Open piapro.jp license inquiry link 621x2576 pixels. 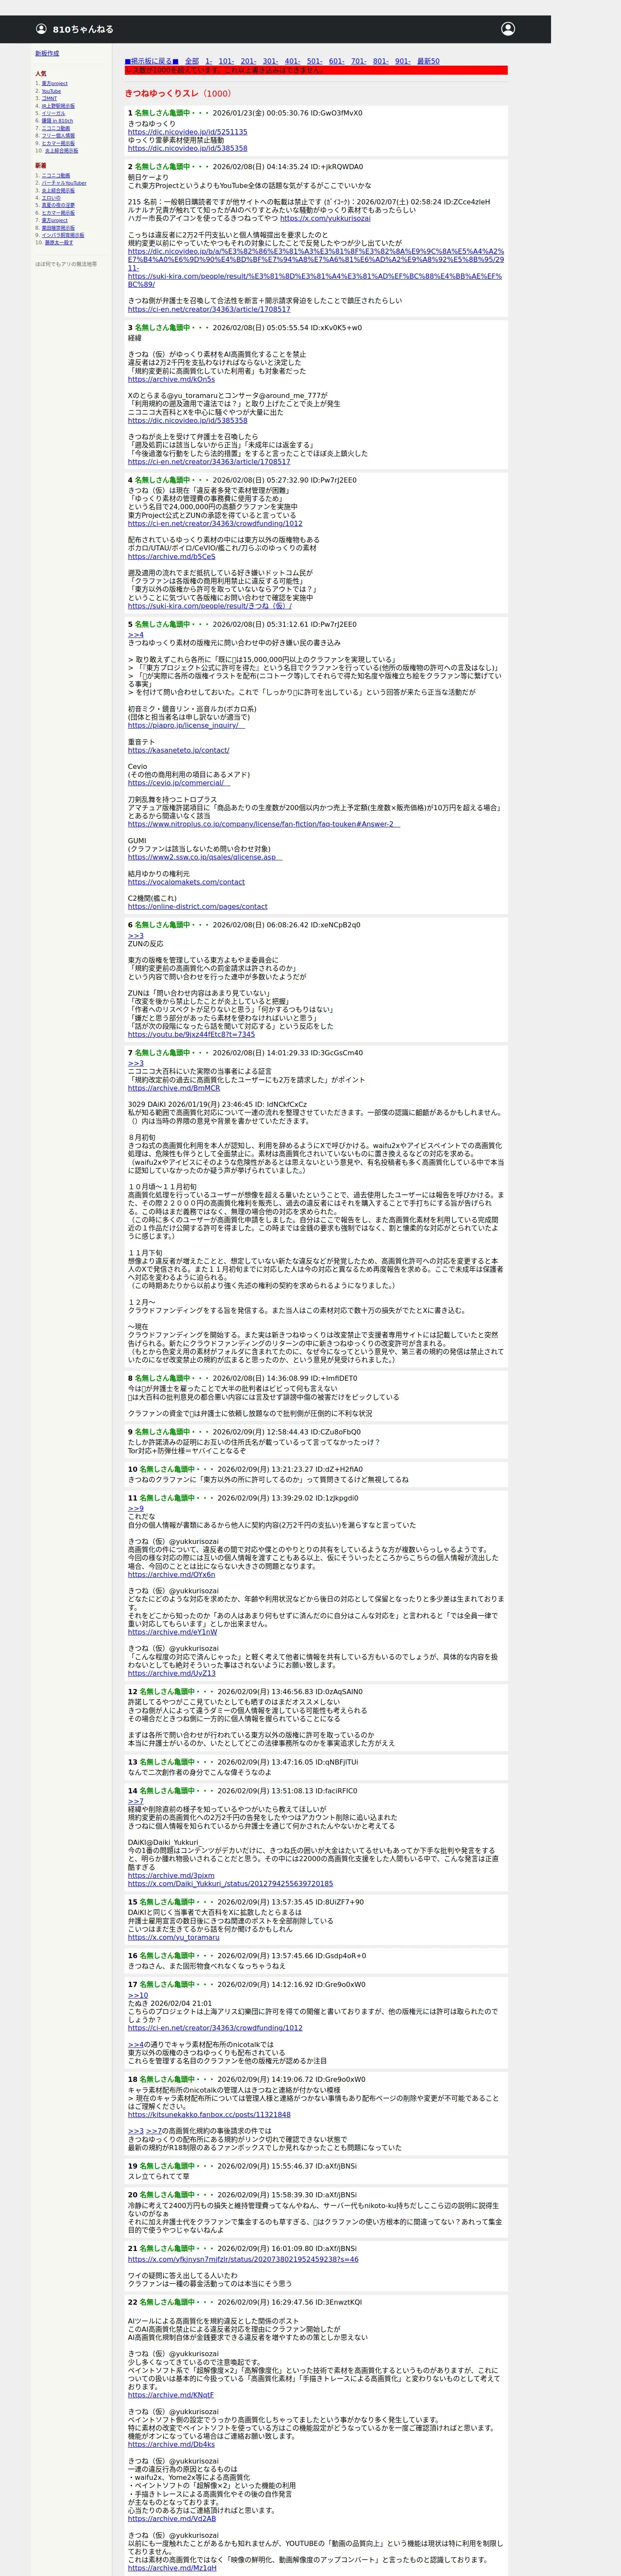186,726
